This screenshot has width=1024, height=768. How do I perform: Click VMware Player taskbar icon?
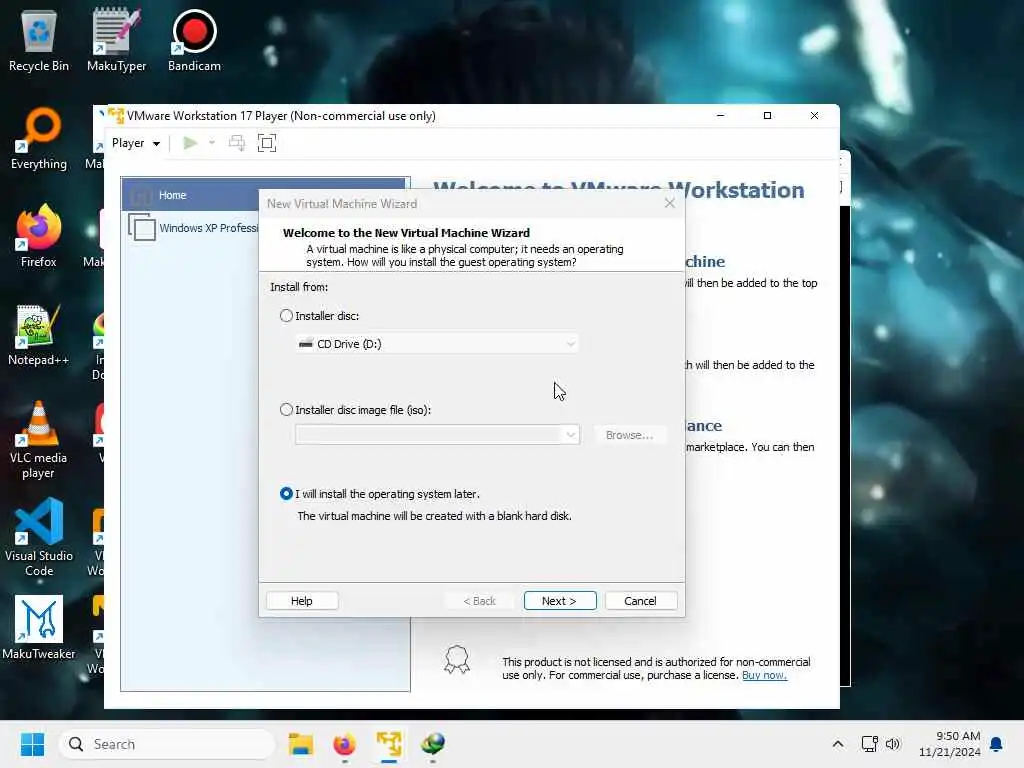[x=389, y=744]
